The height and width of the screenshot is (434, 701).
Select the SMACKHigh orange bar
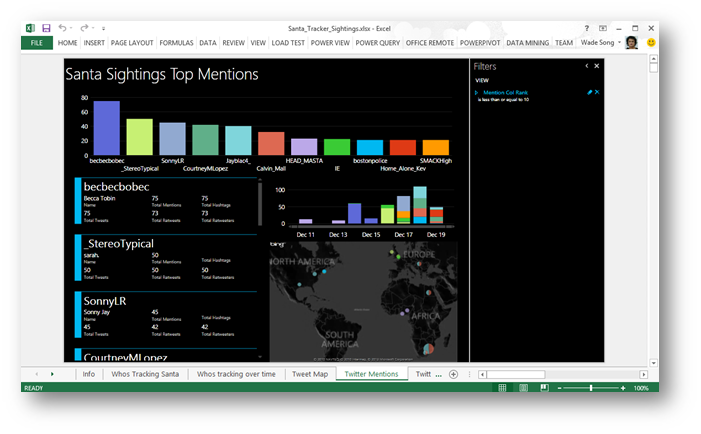(435, 148)
